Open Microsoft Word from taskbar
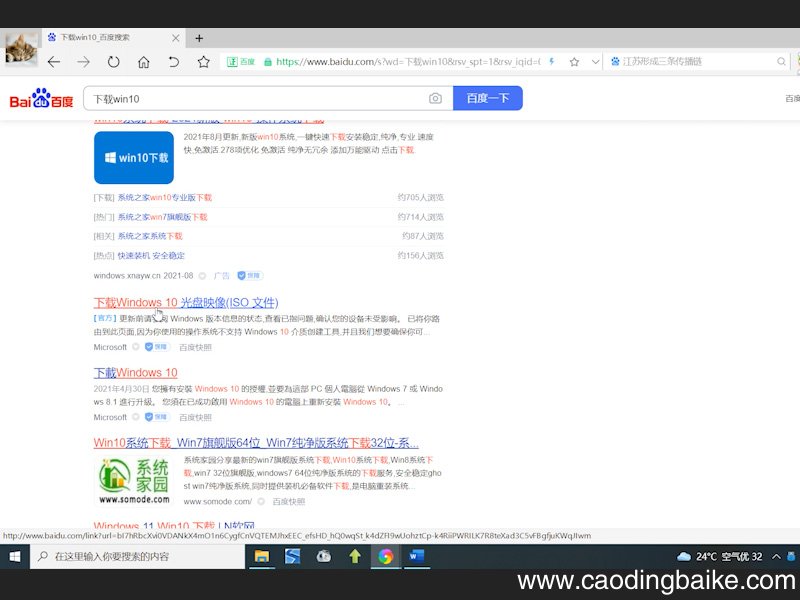 coord(417,556)
